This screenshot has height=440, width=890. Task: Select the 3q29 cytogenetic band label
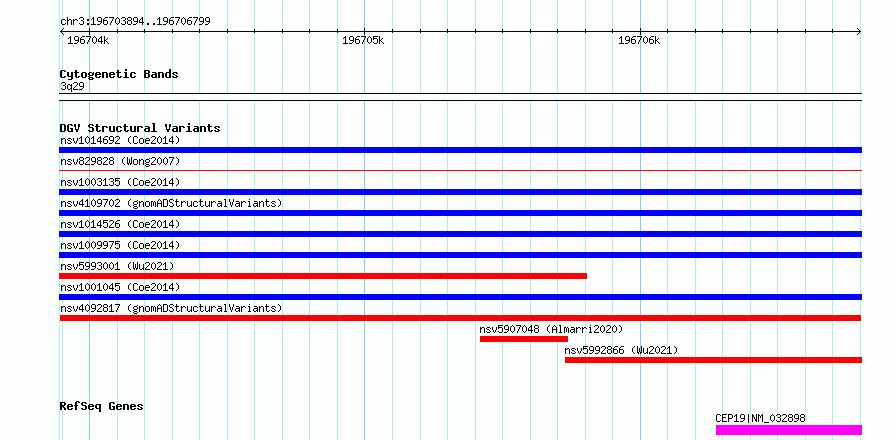(72, 86)
